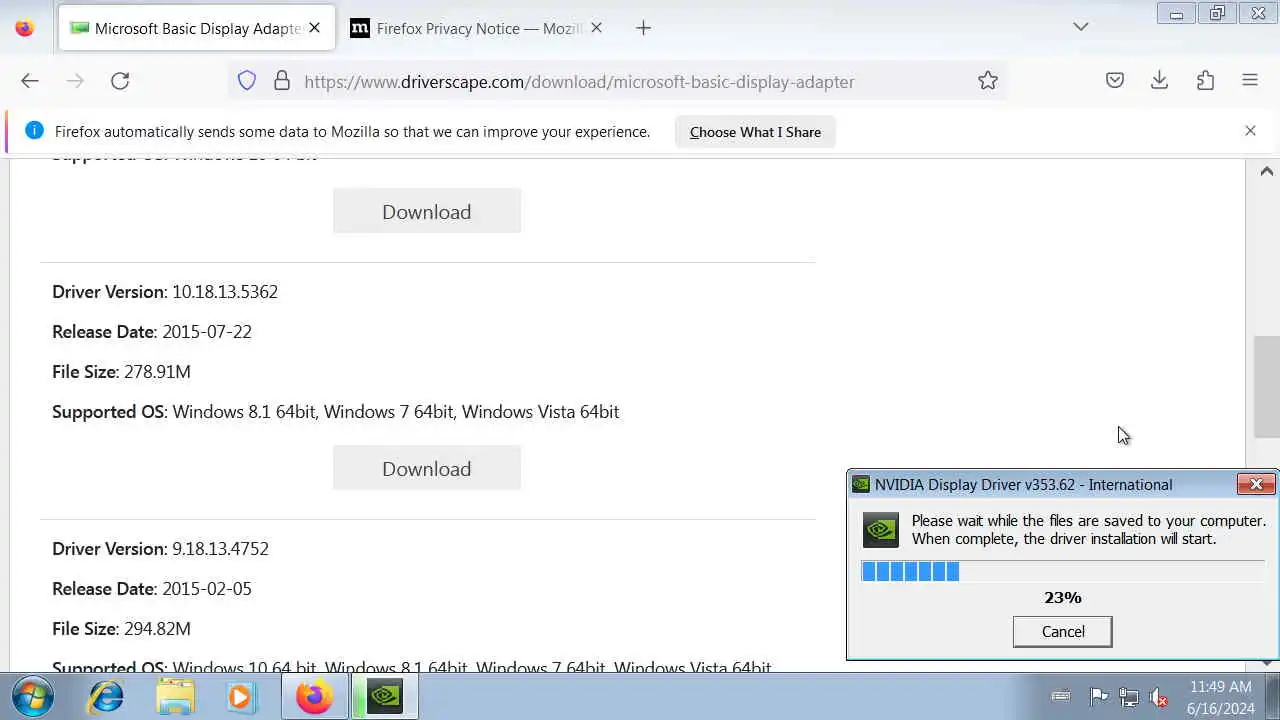The width and height of the screenshot is (1280, 720).
Task: Open Windows Explorer folder on taskbar
Action: coord(175,696)
